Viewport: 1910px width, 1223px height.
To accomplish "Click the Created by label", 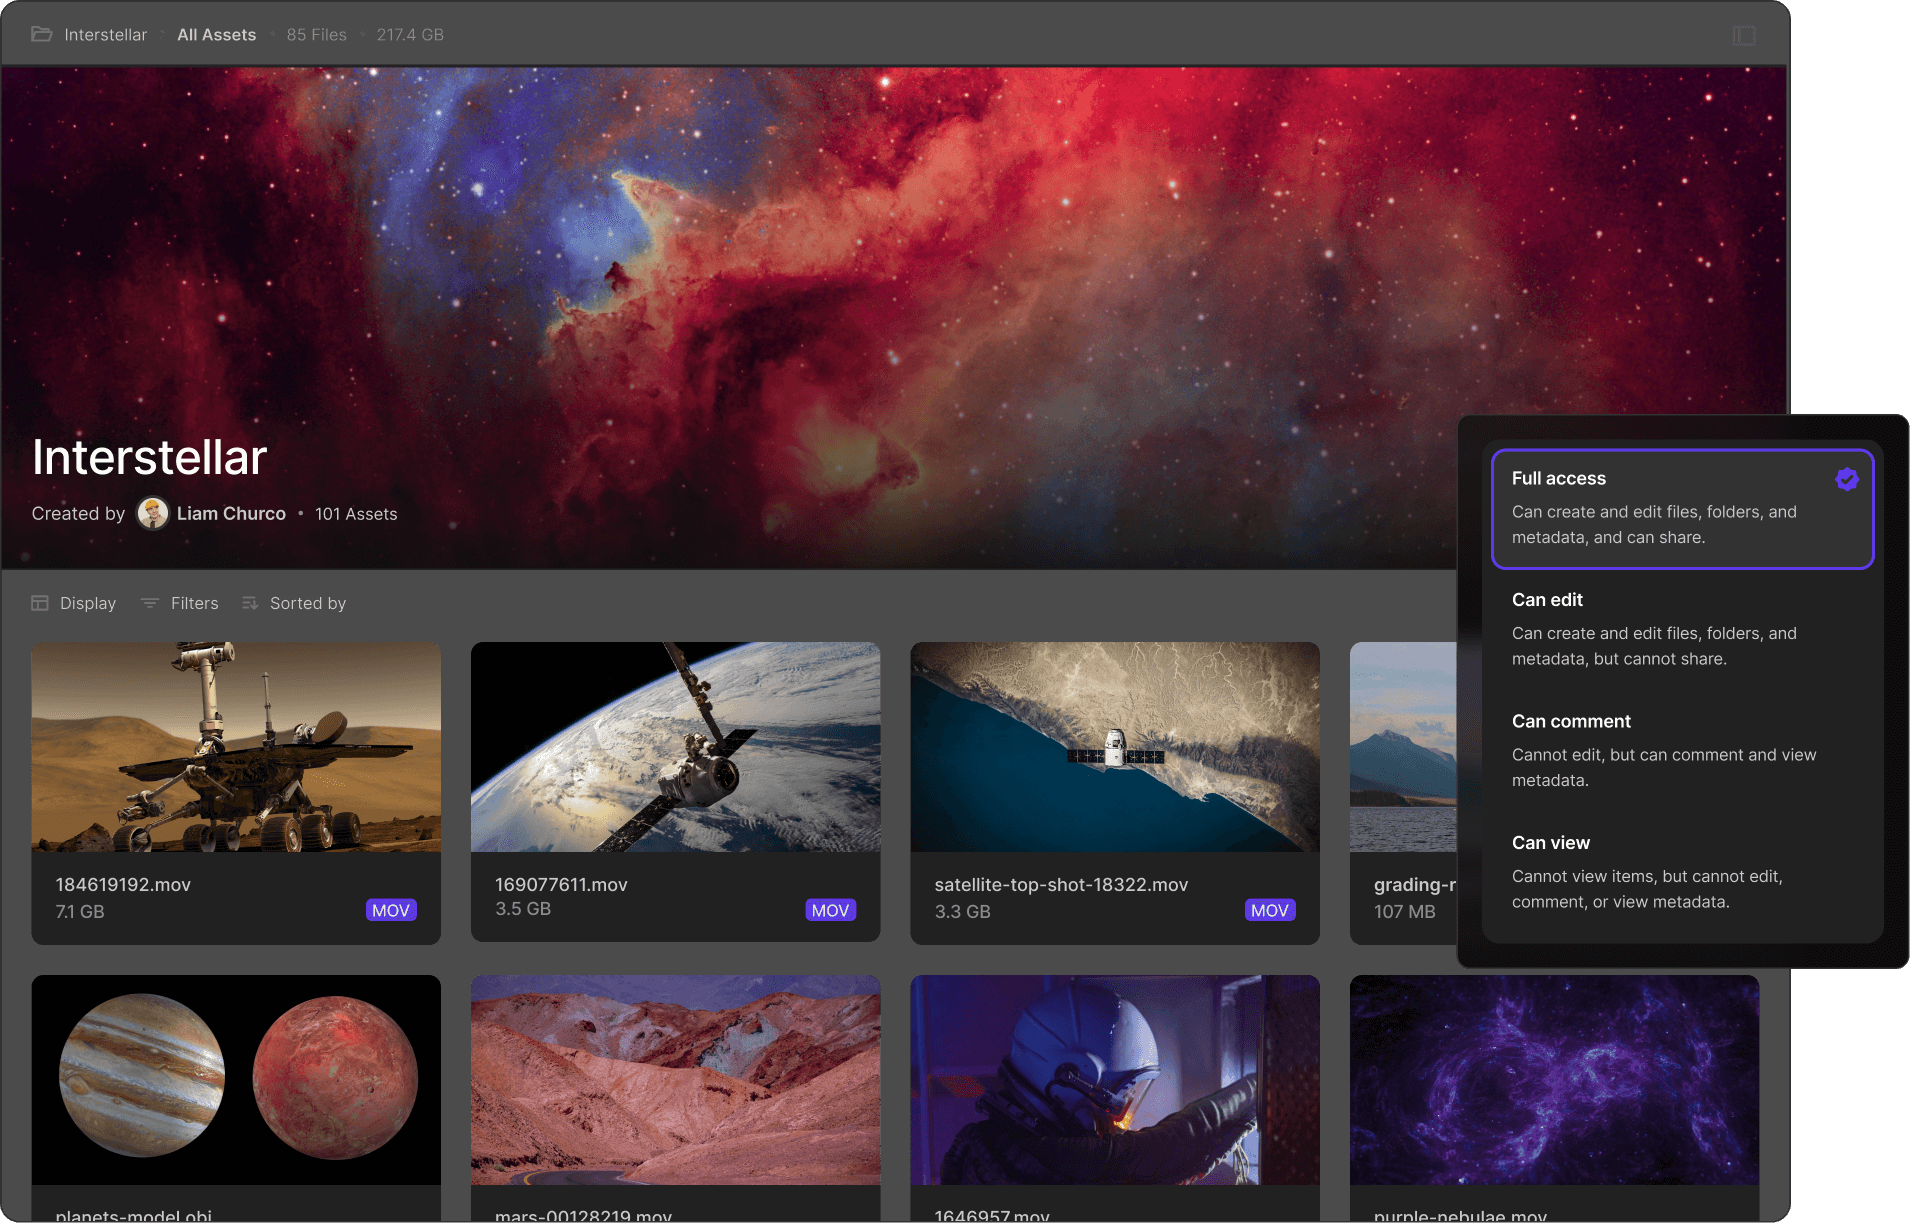I will click(x=78, y=513).
